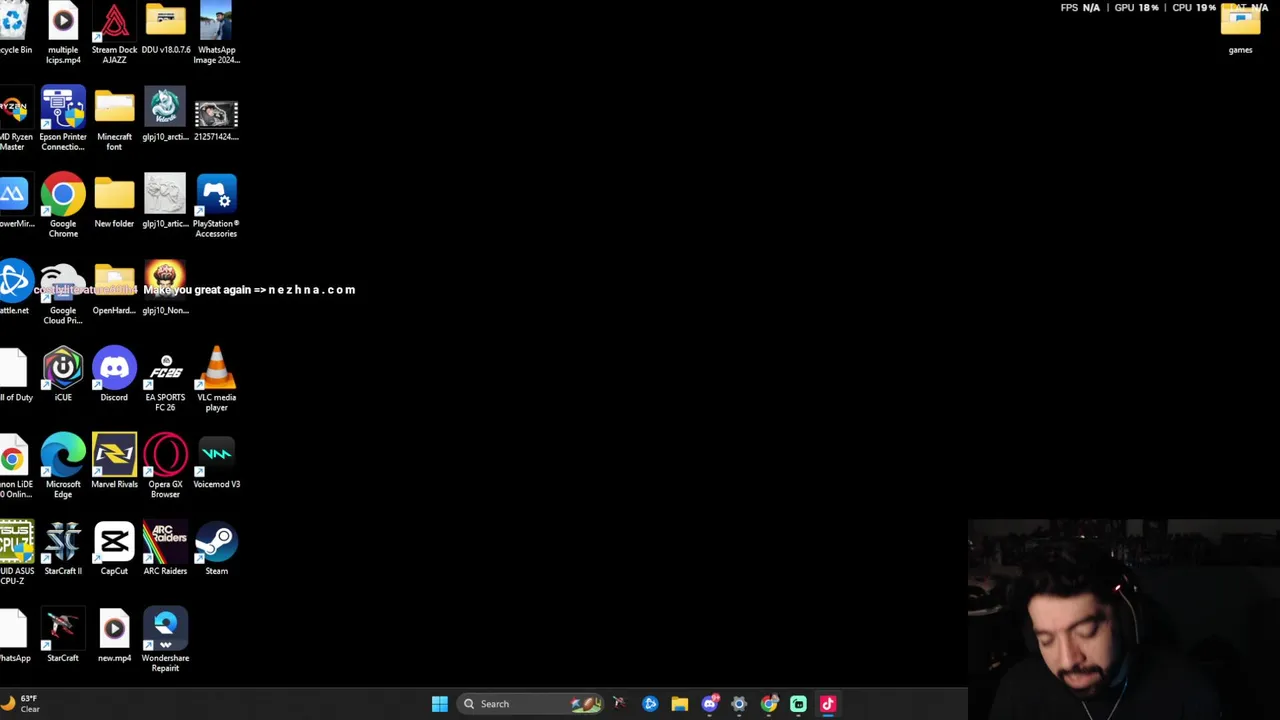Viewport: 1280px width, 720px height.
Task: Open the Recycle Bin icon
Action: point(14,29)
